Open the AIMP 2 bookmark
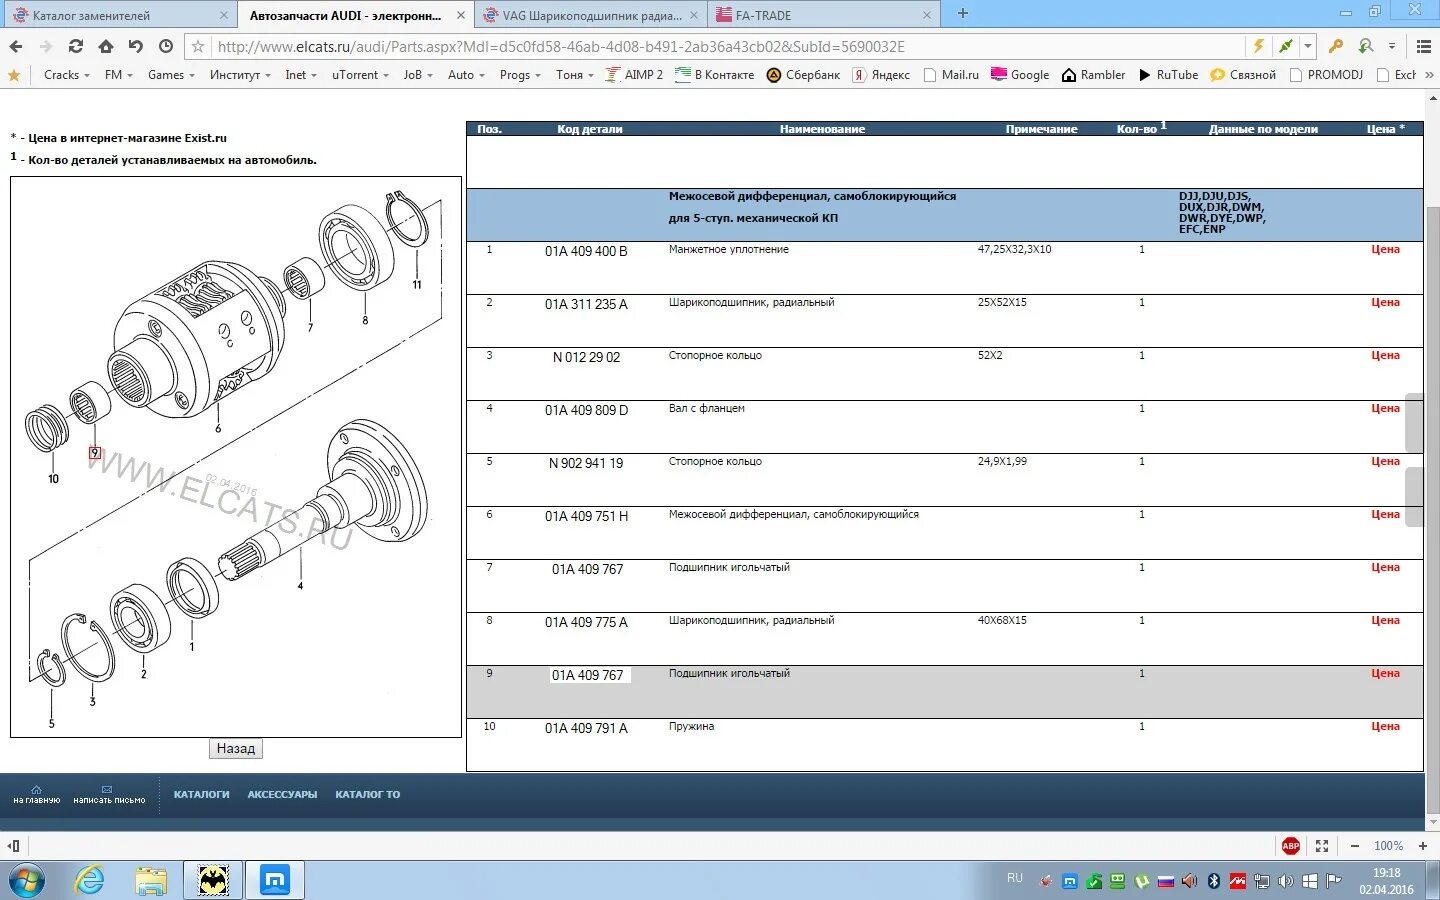Image resolution: width=1440 pixels, height=900 pixels. [634, 75]
